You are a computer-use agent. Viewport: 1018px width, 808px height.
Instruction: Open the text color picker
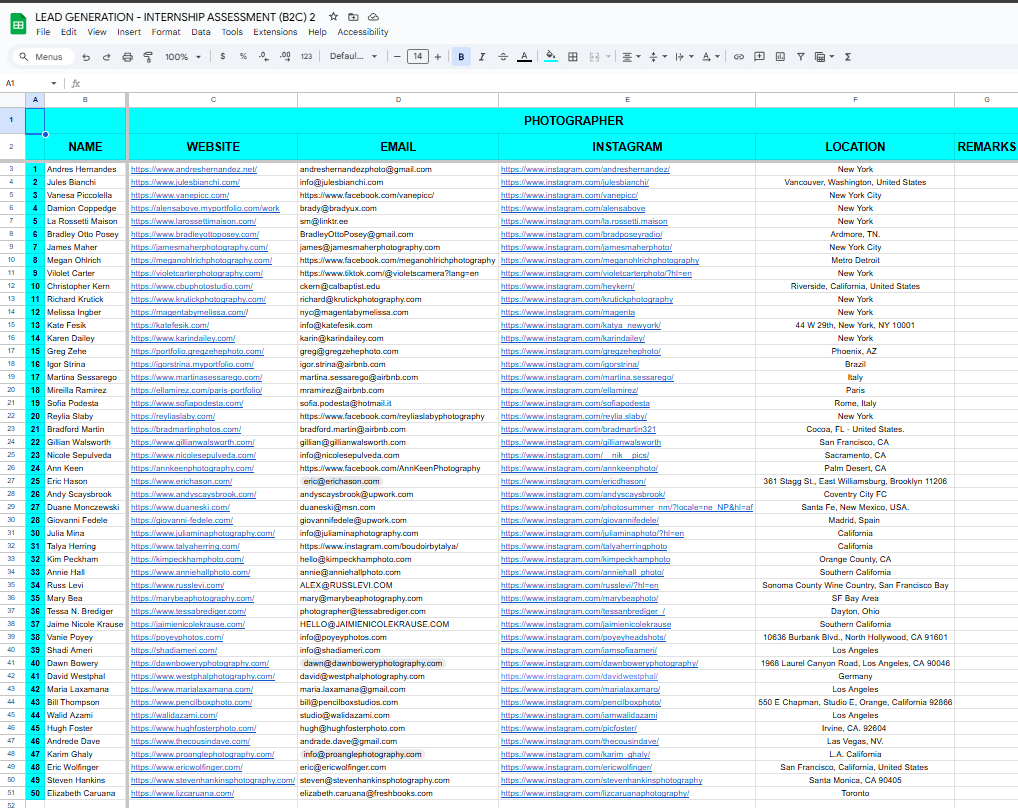(x=524, y=57)
